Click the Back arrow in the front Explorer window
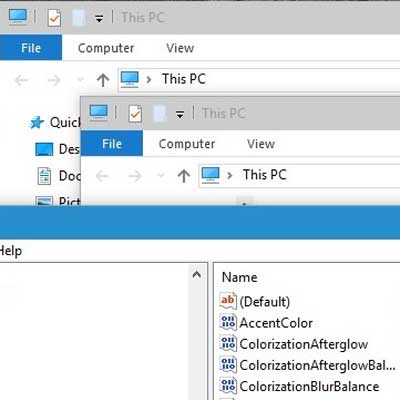 (102, 176)
